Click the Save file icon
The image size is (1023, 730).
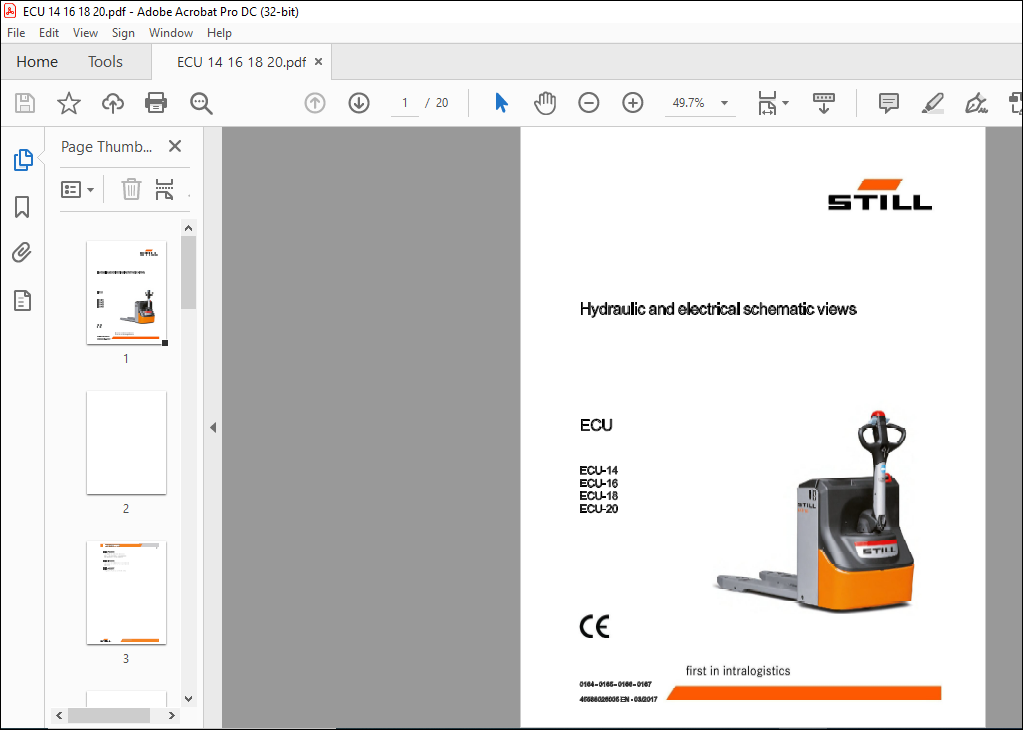tap(25, 103)
